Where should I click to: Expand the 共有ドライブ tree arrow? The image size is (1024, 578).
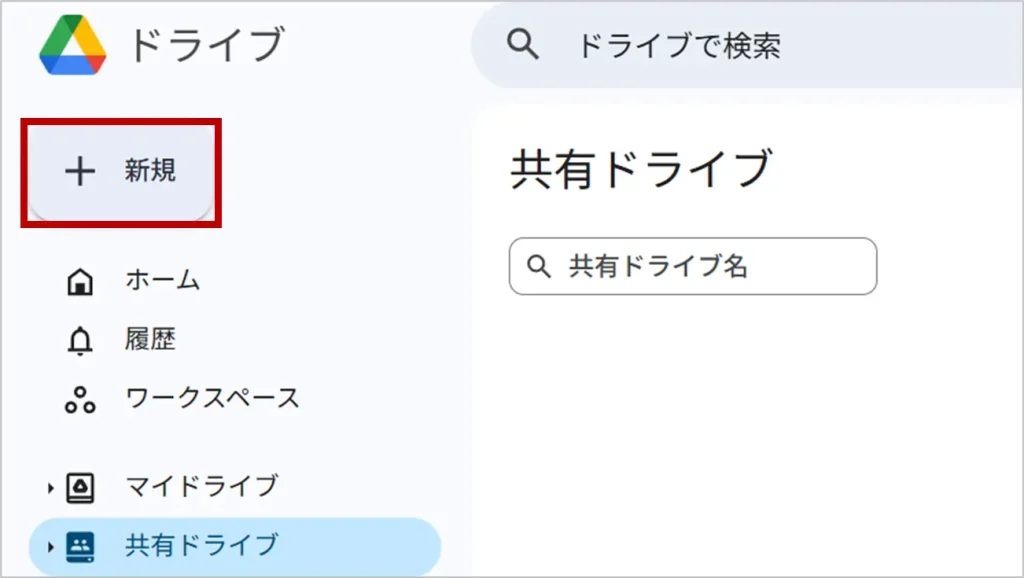[50, 547]
